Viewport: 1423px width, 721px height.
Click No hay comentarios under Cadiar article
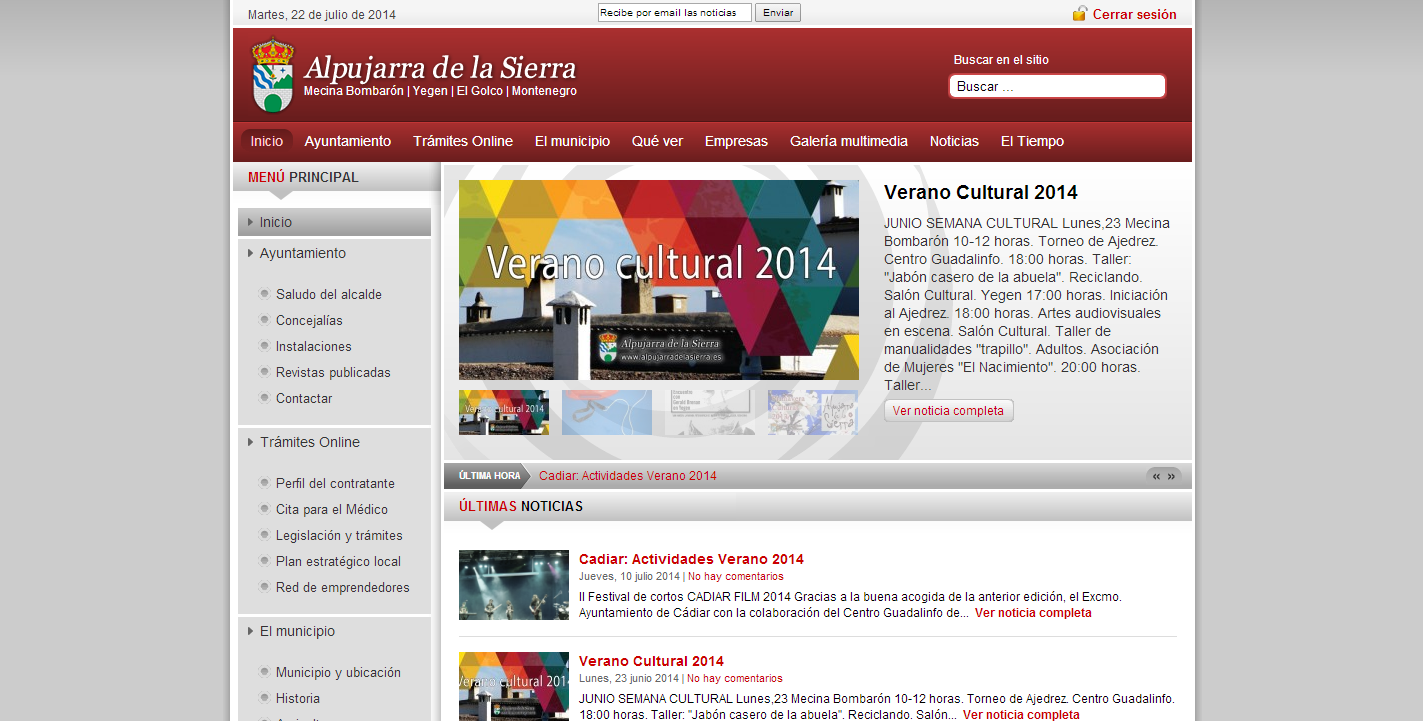(736, 576)
